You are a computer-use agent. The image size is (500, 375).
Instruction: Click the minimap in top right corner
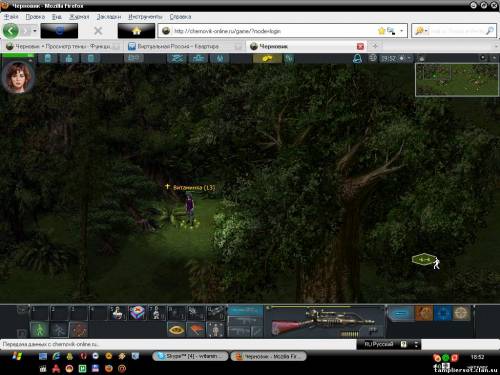point(457,80)
